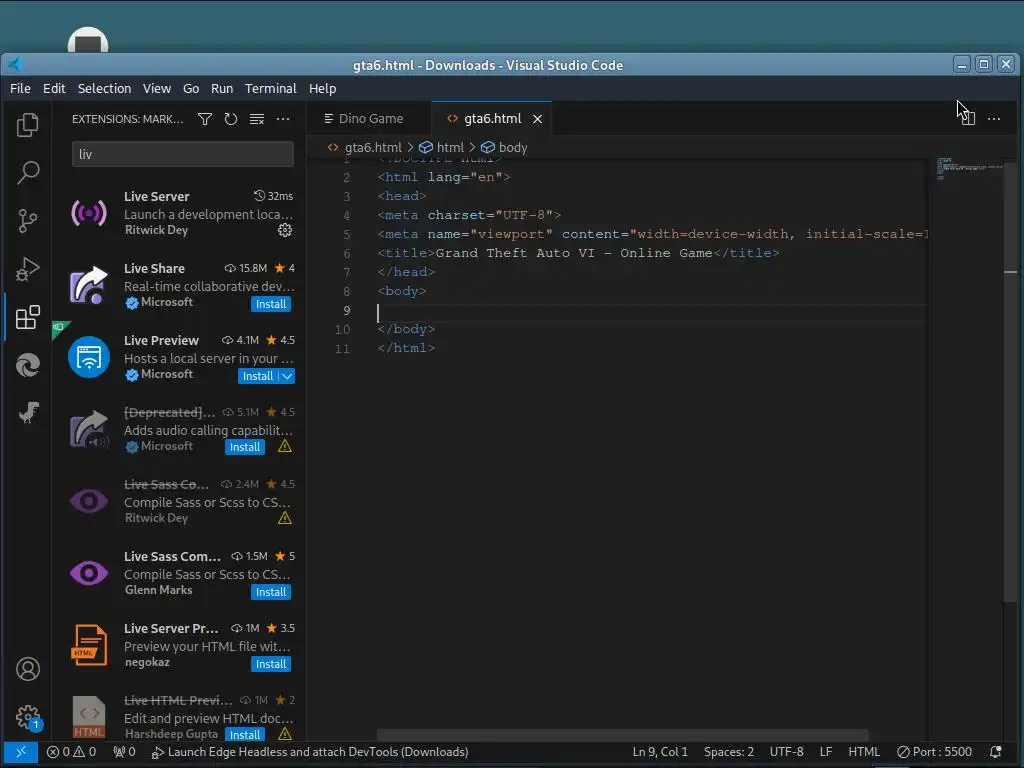Filter extensions with the funnel icon
1024x768 pixels.
tap(204, 119)
